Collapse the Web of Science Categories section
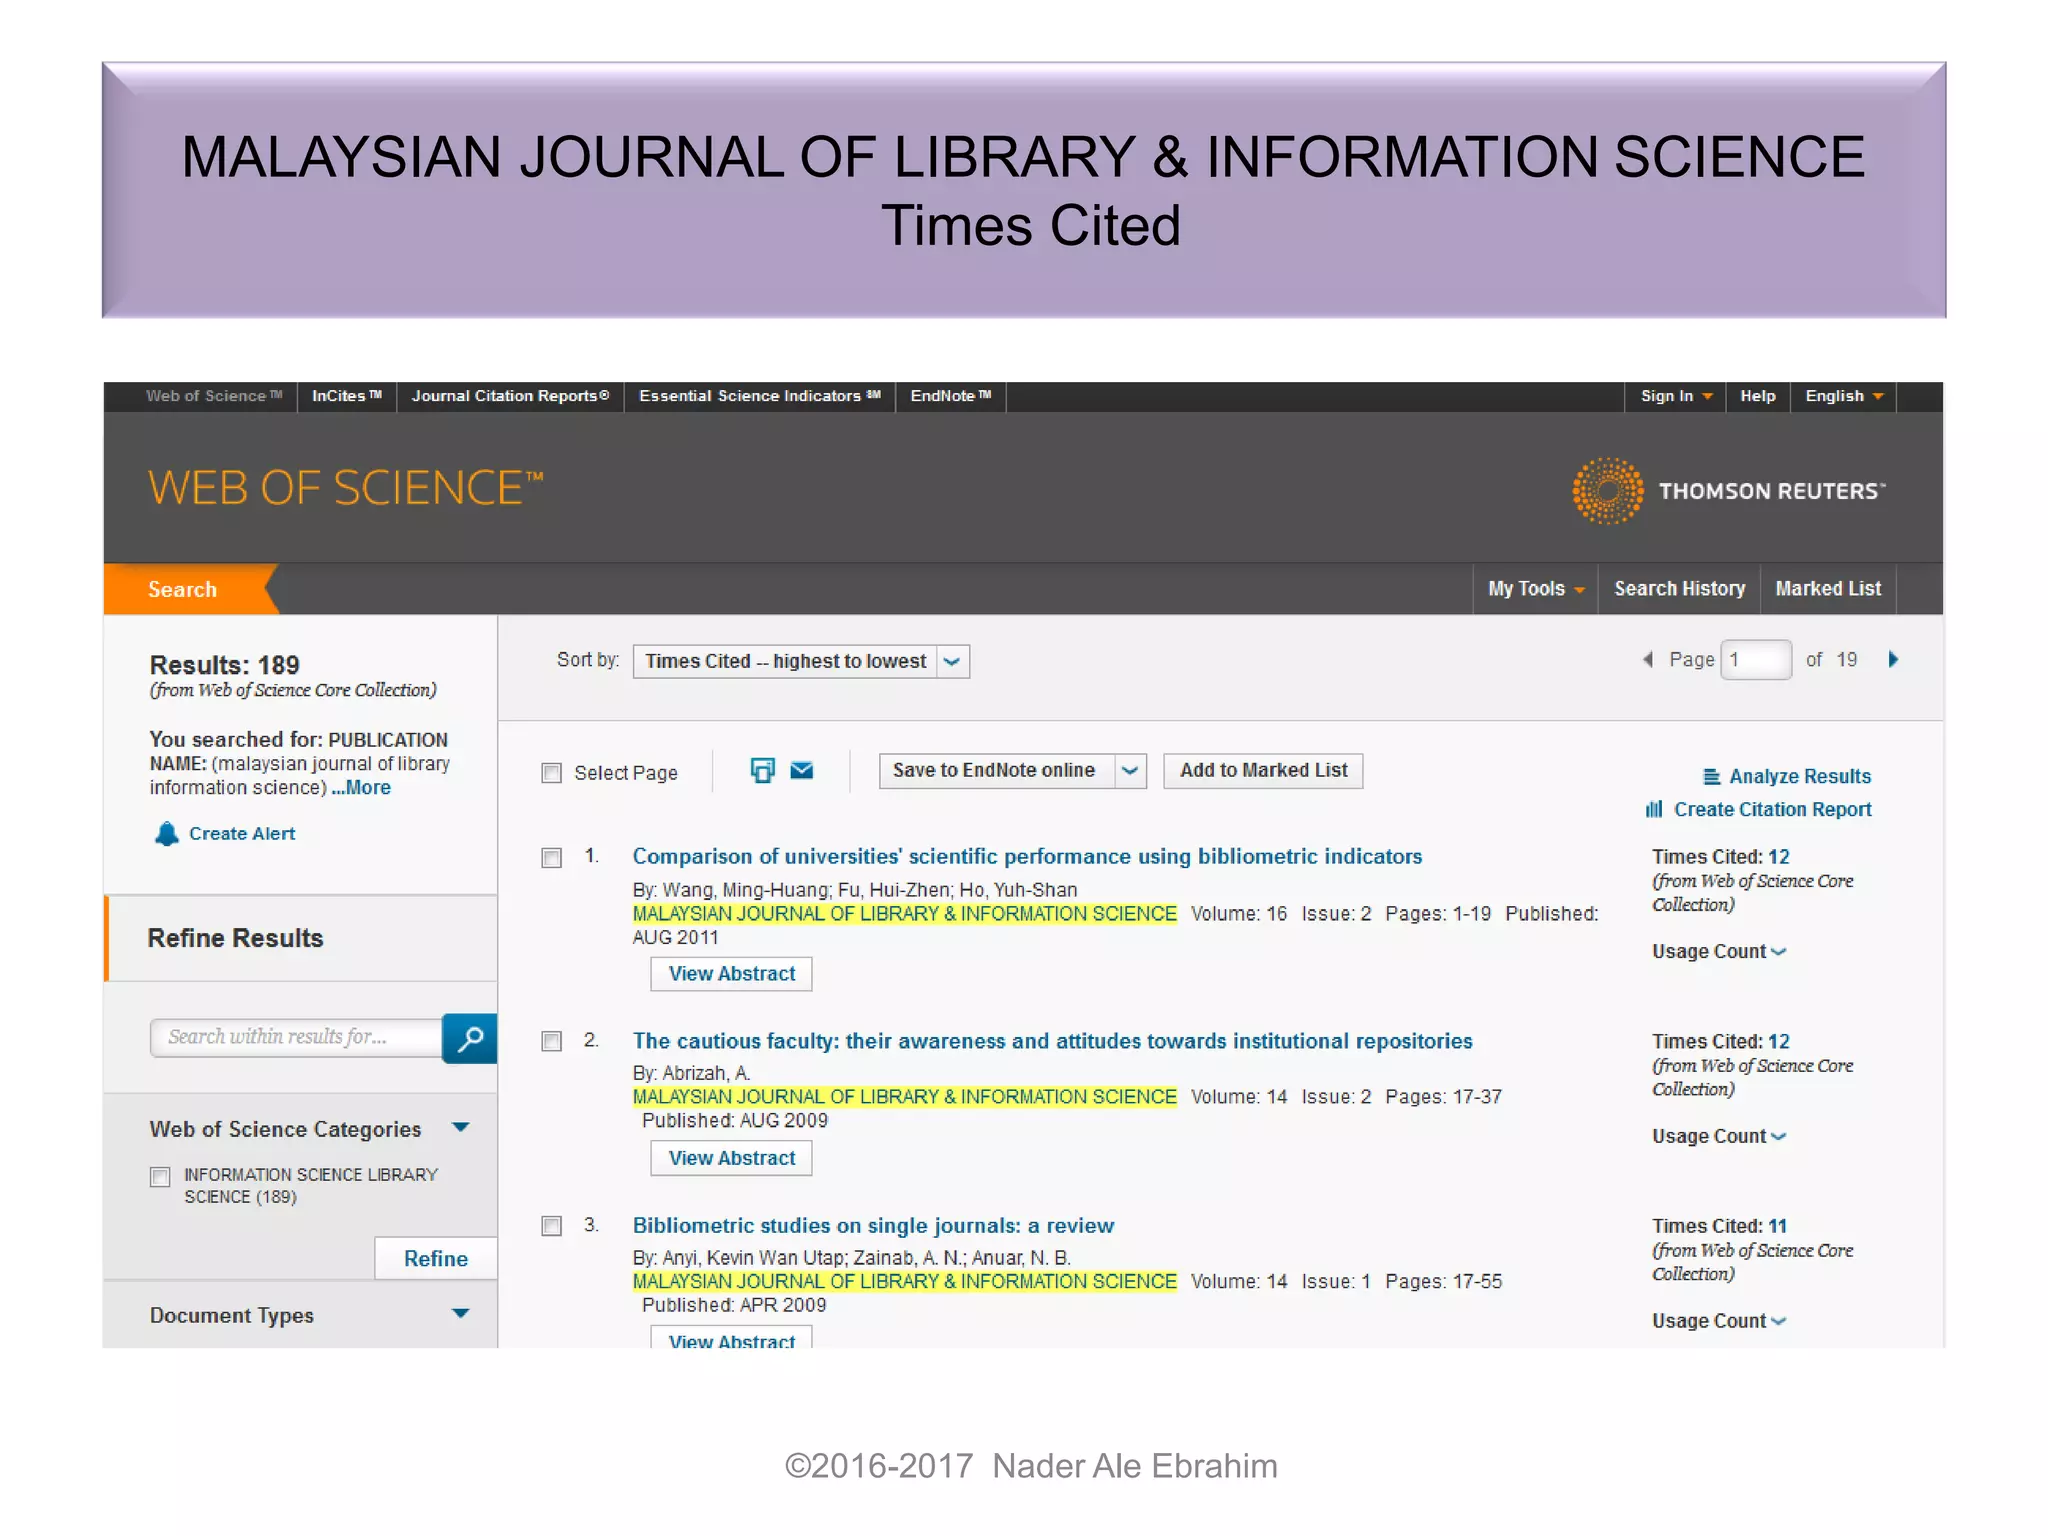 click(460, 1128)
